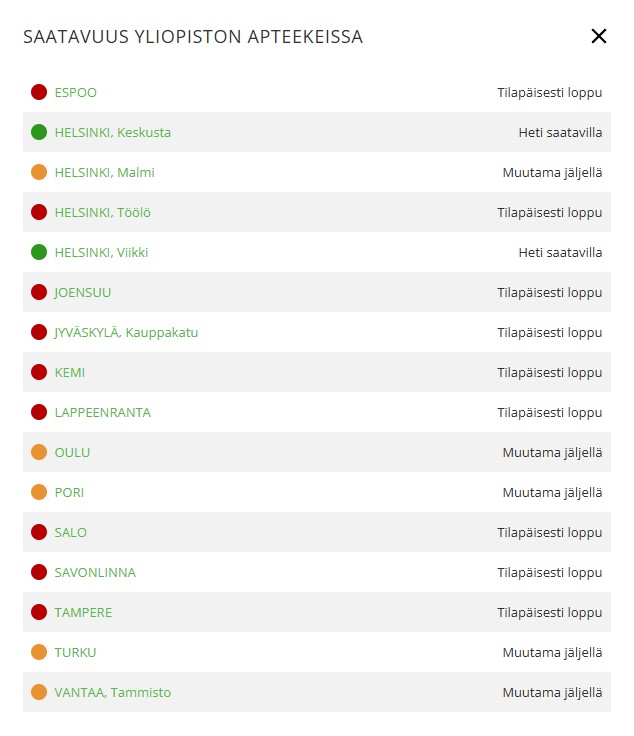634x736 pixels.
Task: Click the red status dot beside HELSINKI, Töölö
Action: pos(39,212)
